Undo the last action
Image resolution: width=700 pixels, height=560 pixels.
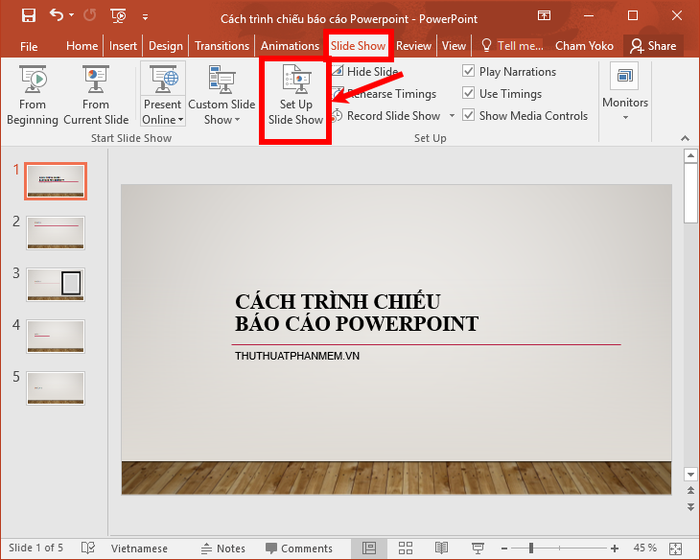point(57,16)
